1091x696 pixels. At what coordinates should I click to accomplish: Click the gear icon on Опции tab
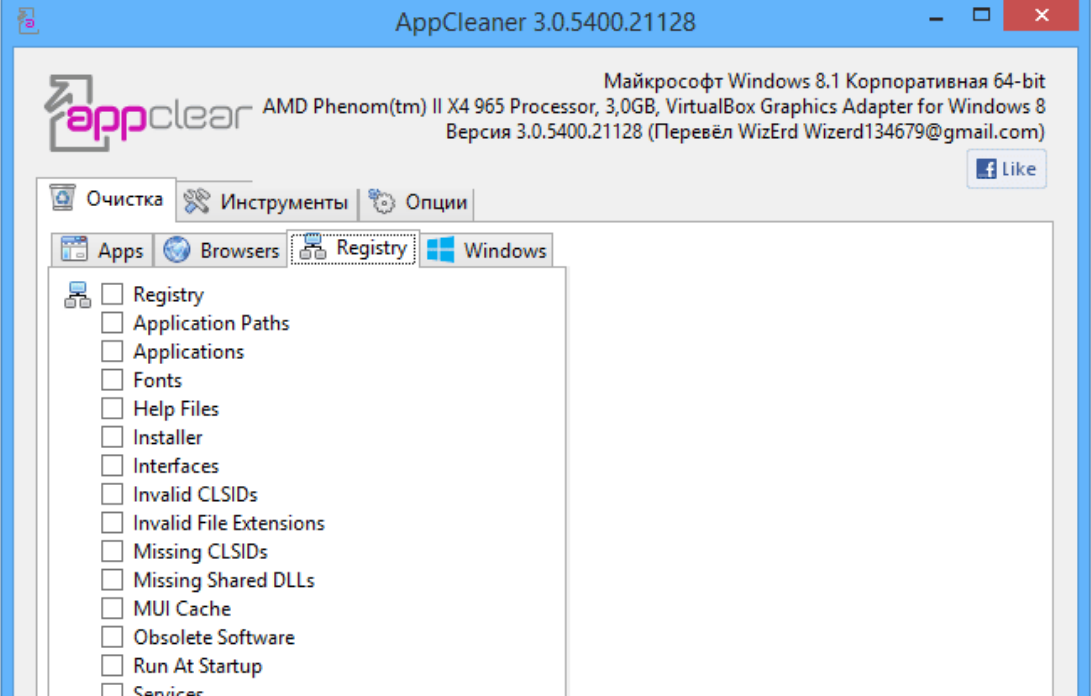(382, 202)
